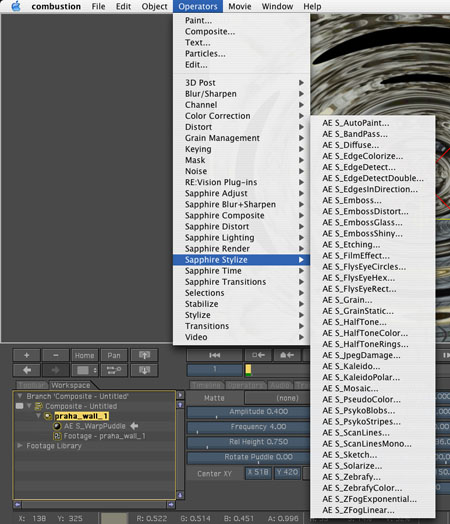The width and height of the screenshot is (450, 524).
Task: Click the upload arrow icon beside Pan
Action: (144, 355)
